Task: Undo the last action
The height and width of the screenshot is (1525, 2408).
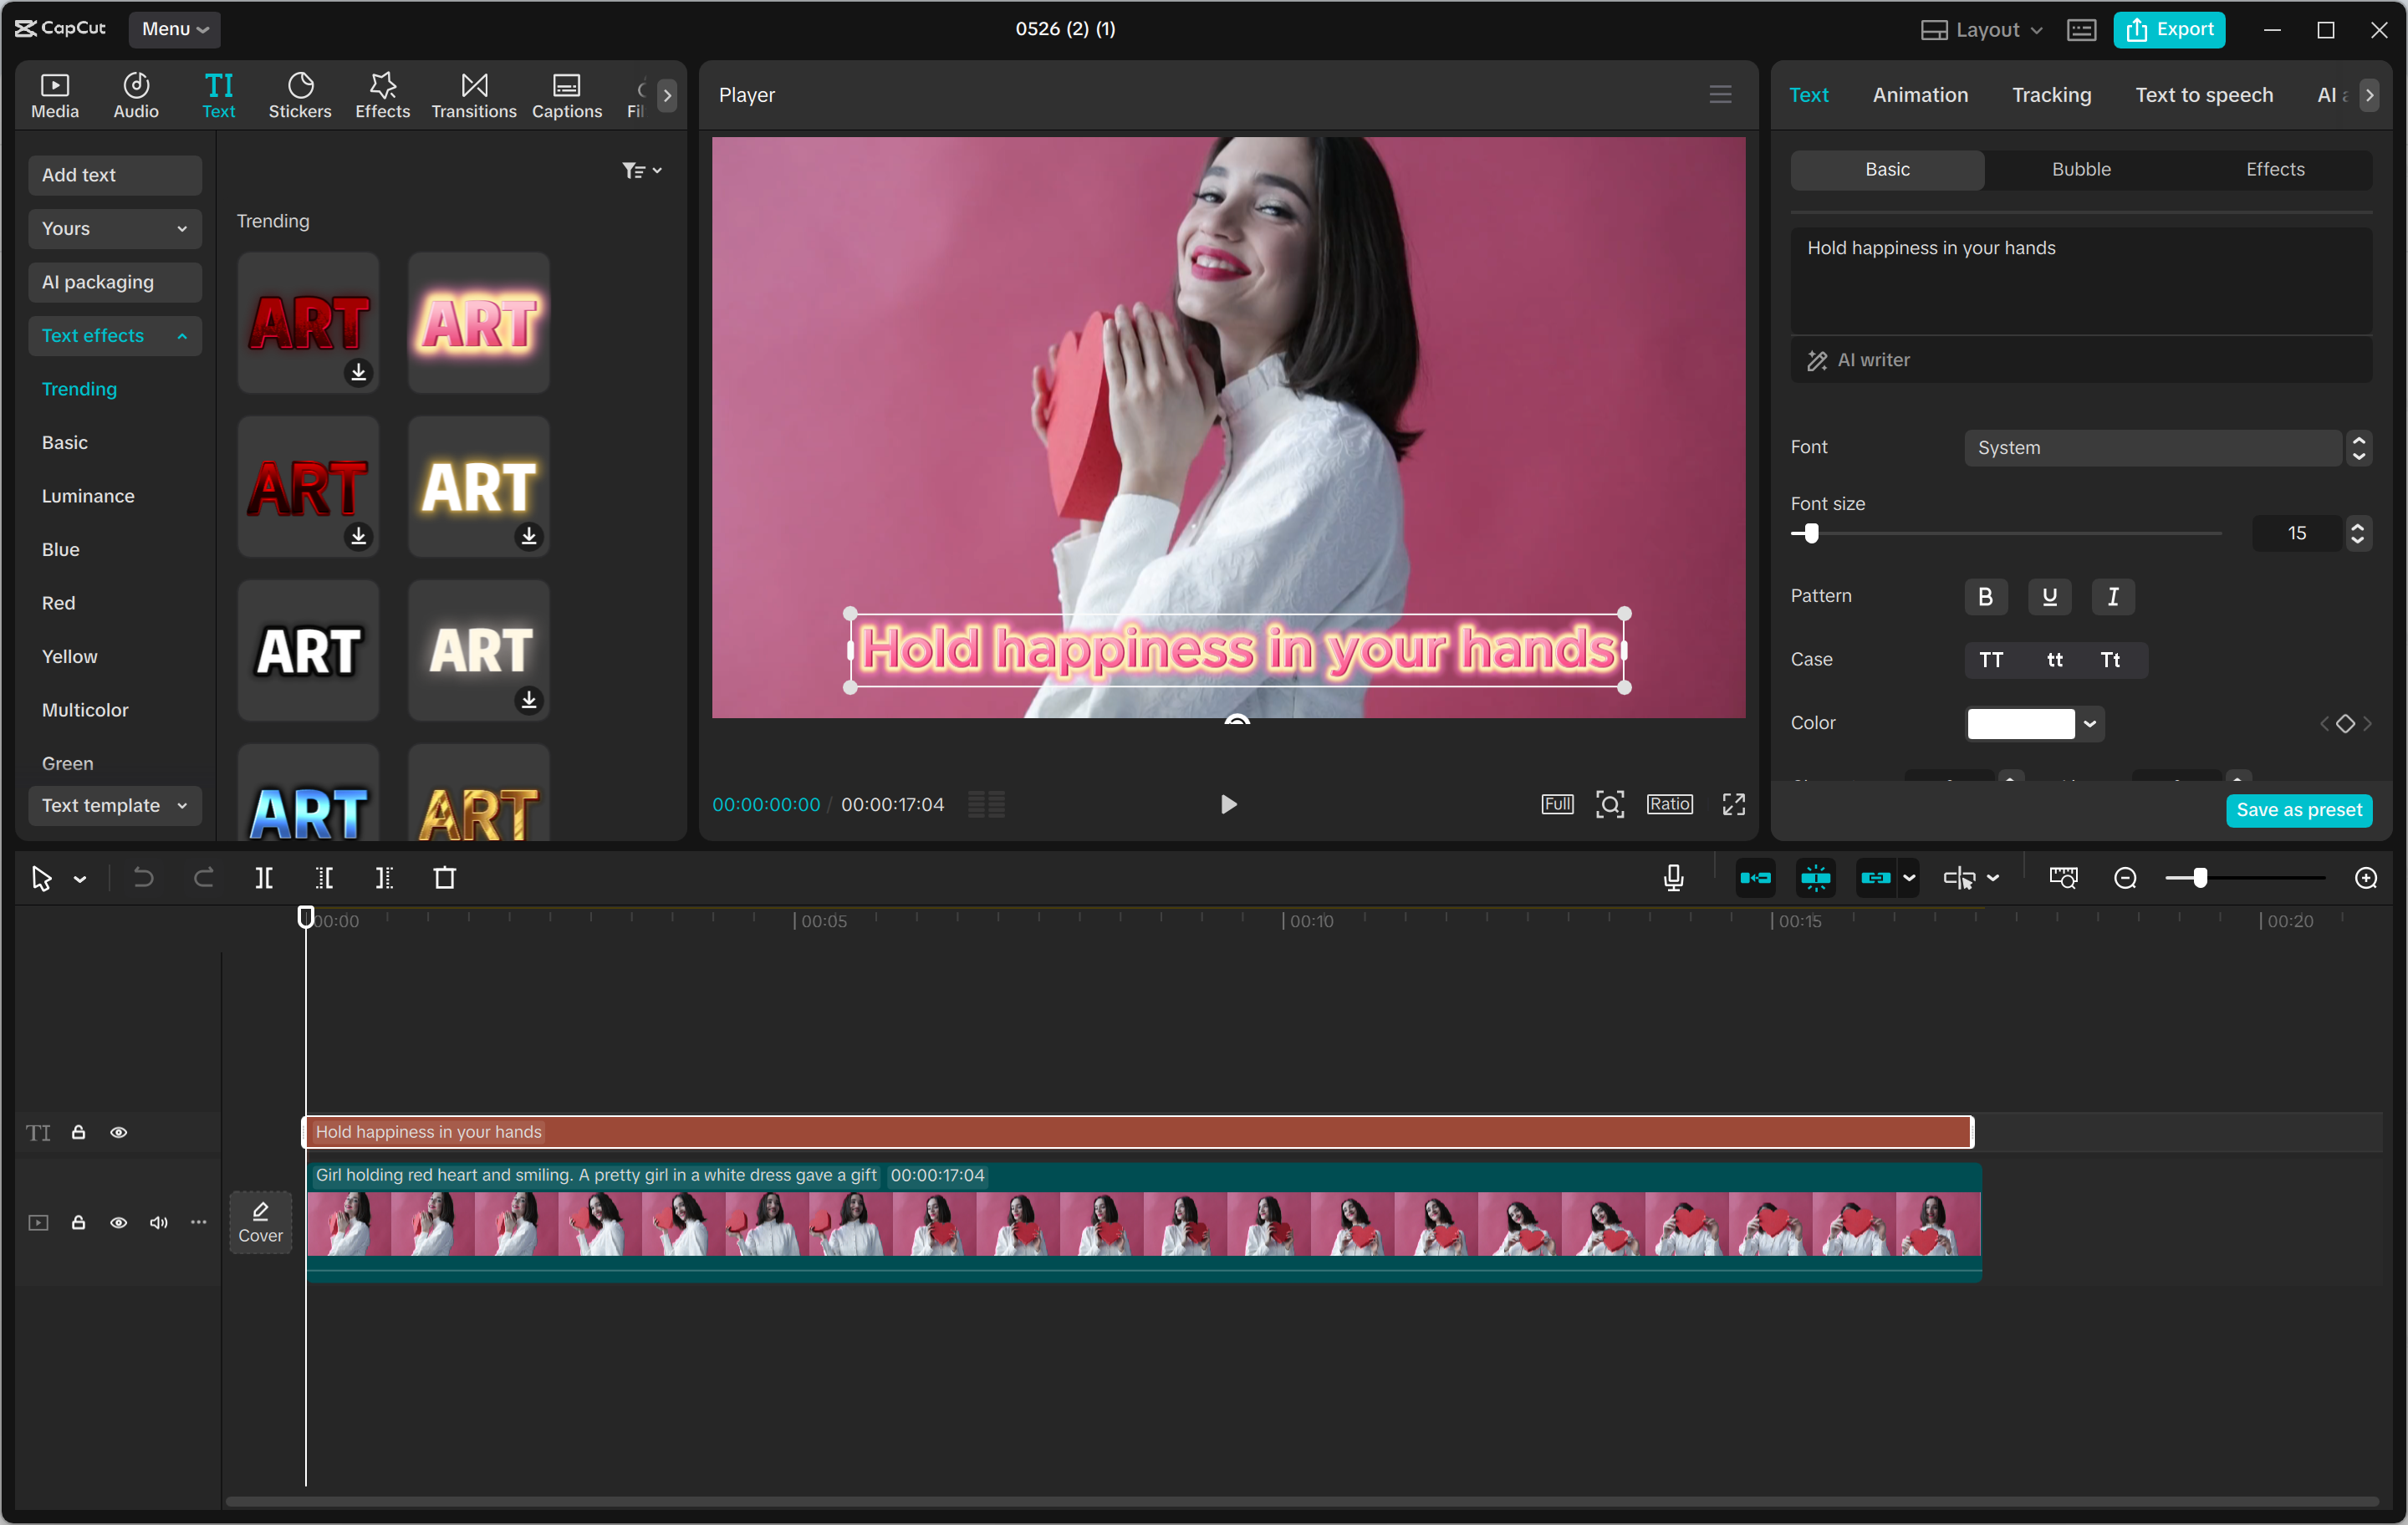Action: click(143, 877)
